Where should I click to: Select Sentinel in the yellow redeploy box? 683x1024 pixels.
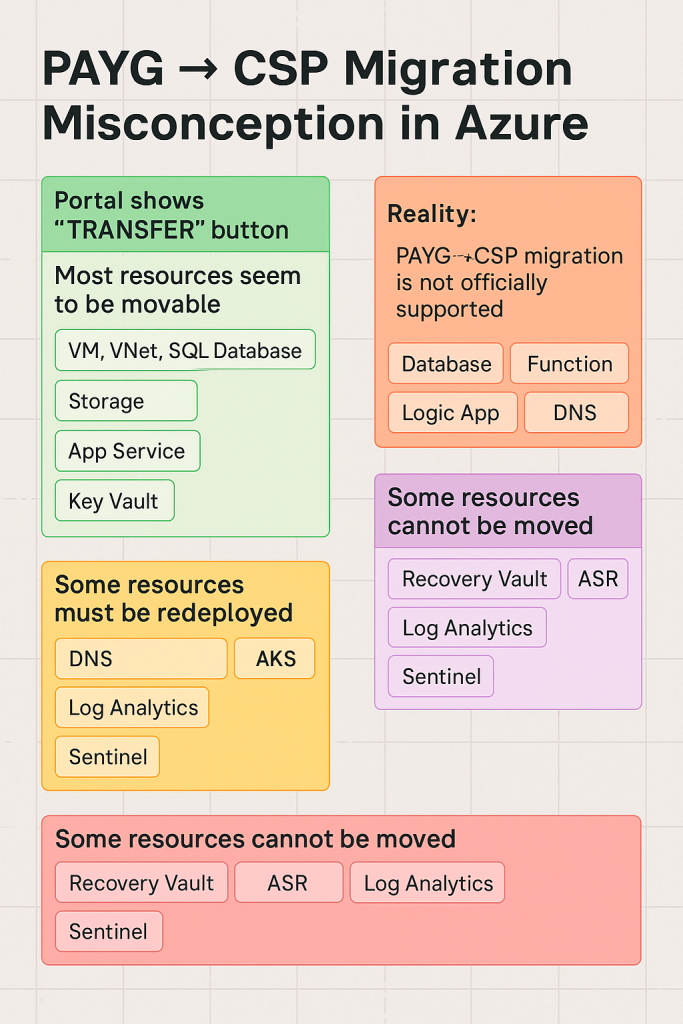[x=107, y=757]
